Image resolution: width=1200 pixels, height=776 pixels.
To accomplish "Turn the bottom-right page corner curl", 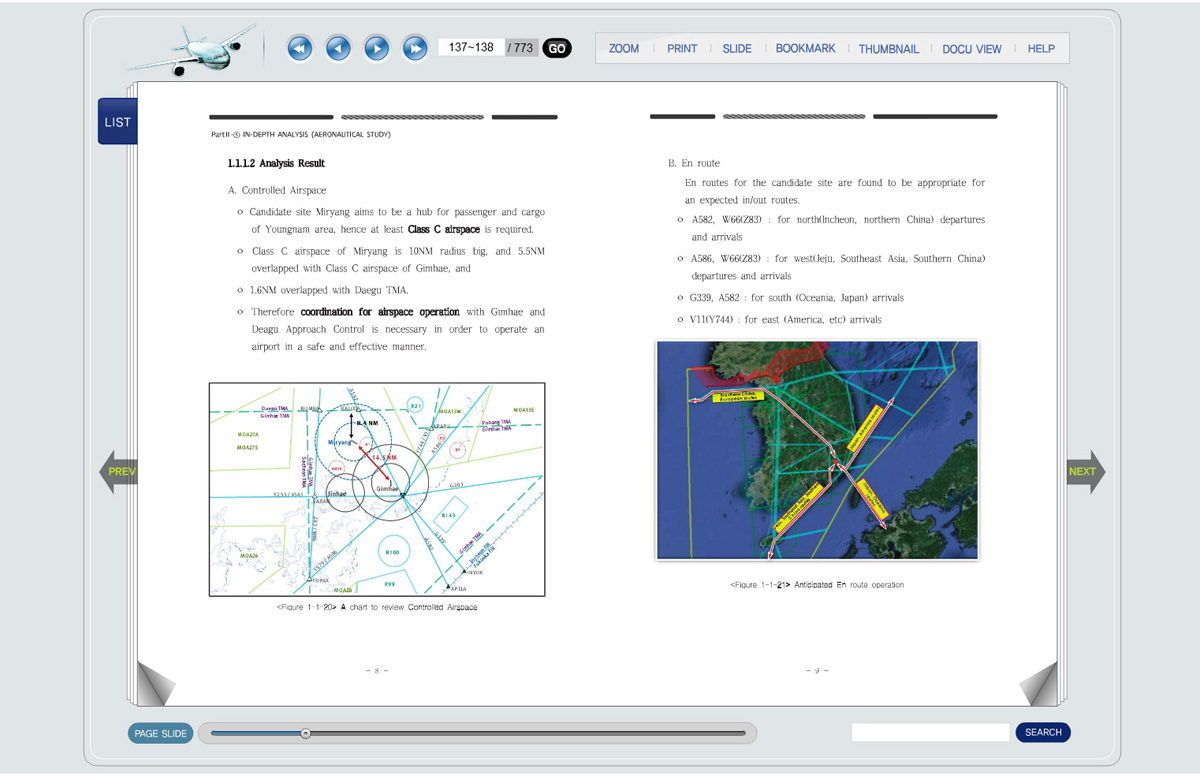I will point(1039,686).
